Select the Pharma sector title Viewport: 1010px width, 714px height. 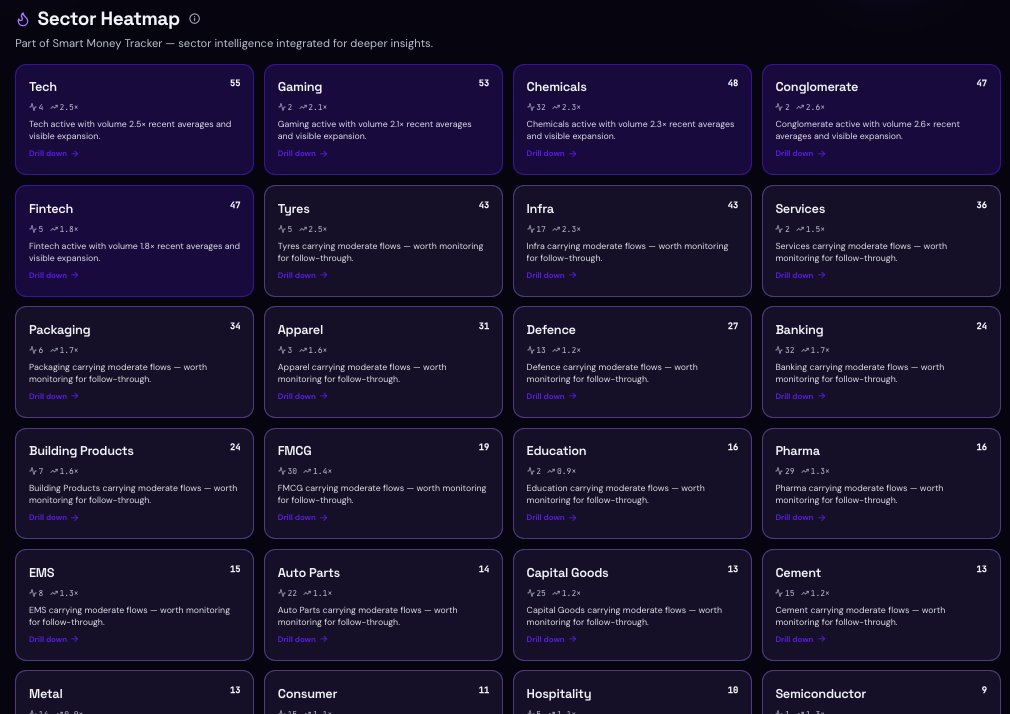(x=797, y=451)
